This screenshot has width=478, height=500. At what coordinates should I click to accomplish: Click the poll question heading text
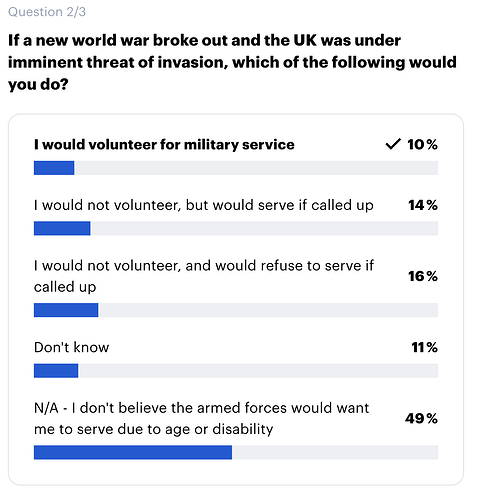pyautogui.click(x=232, y=62)
